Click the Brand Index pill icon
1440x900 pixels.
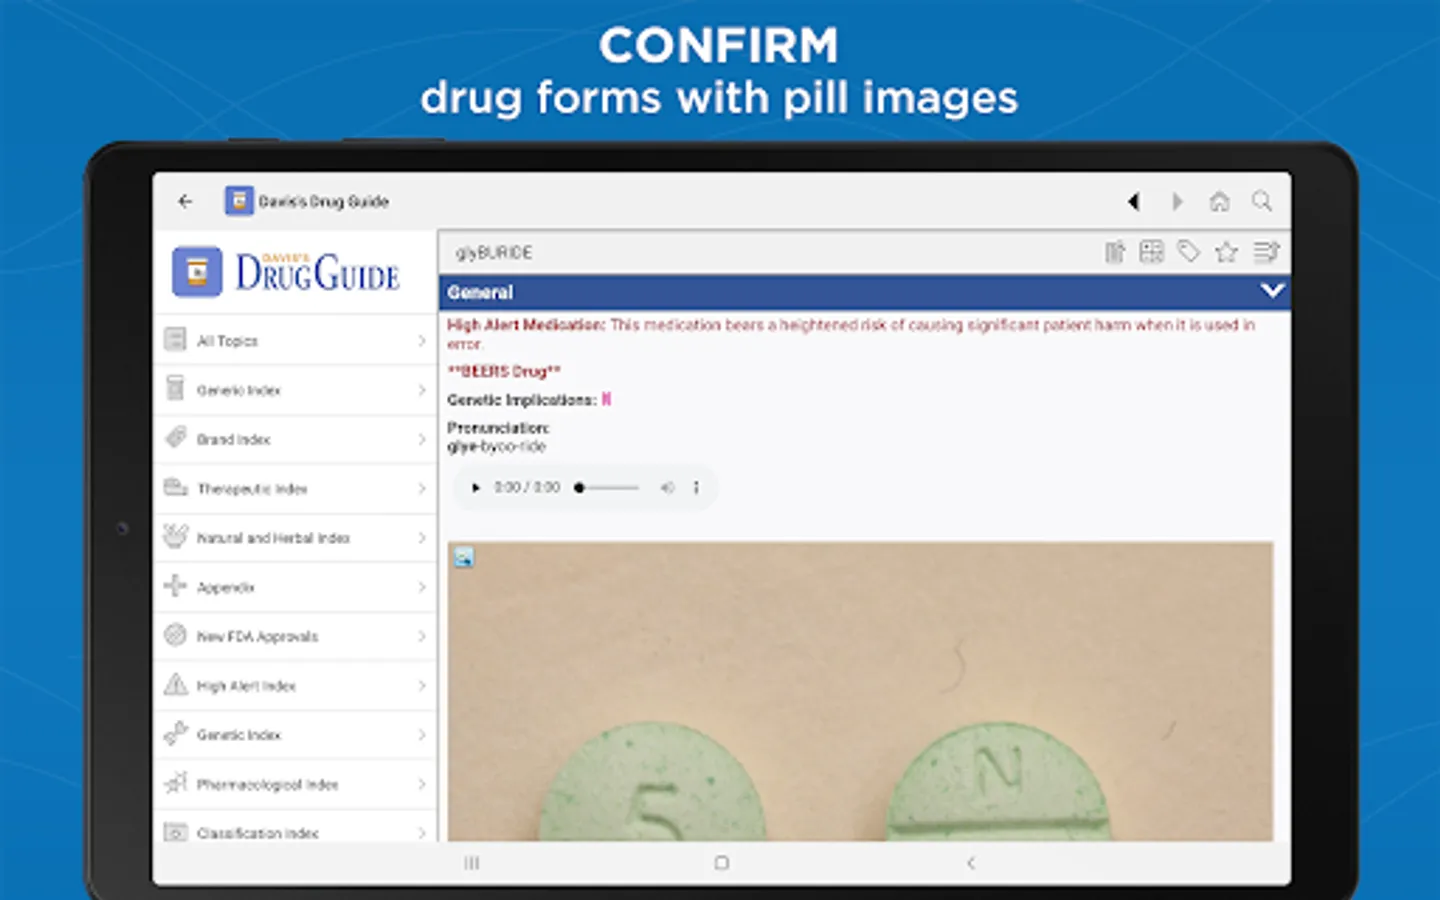[176, 437]
